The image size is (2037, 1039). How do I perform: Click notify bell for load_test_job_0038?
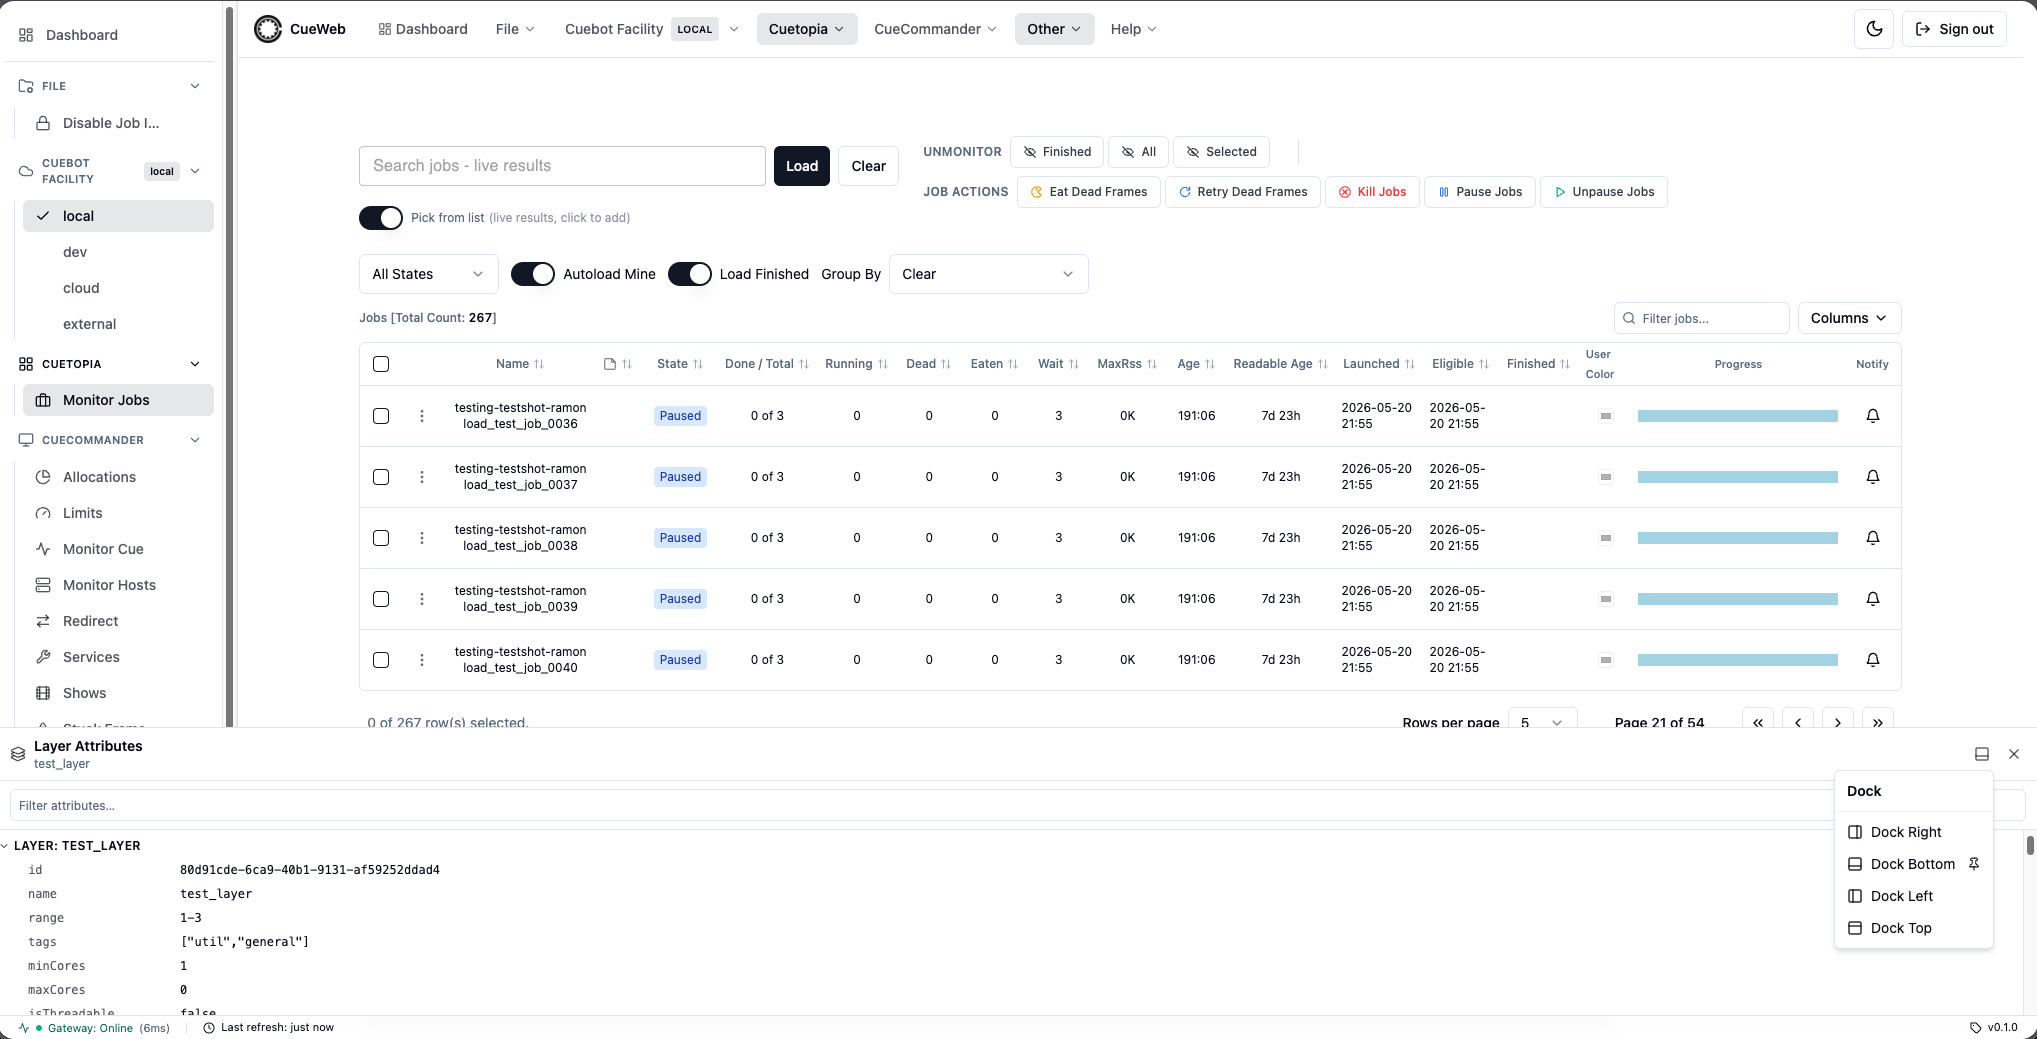pos(1873,538)
